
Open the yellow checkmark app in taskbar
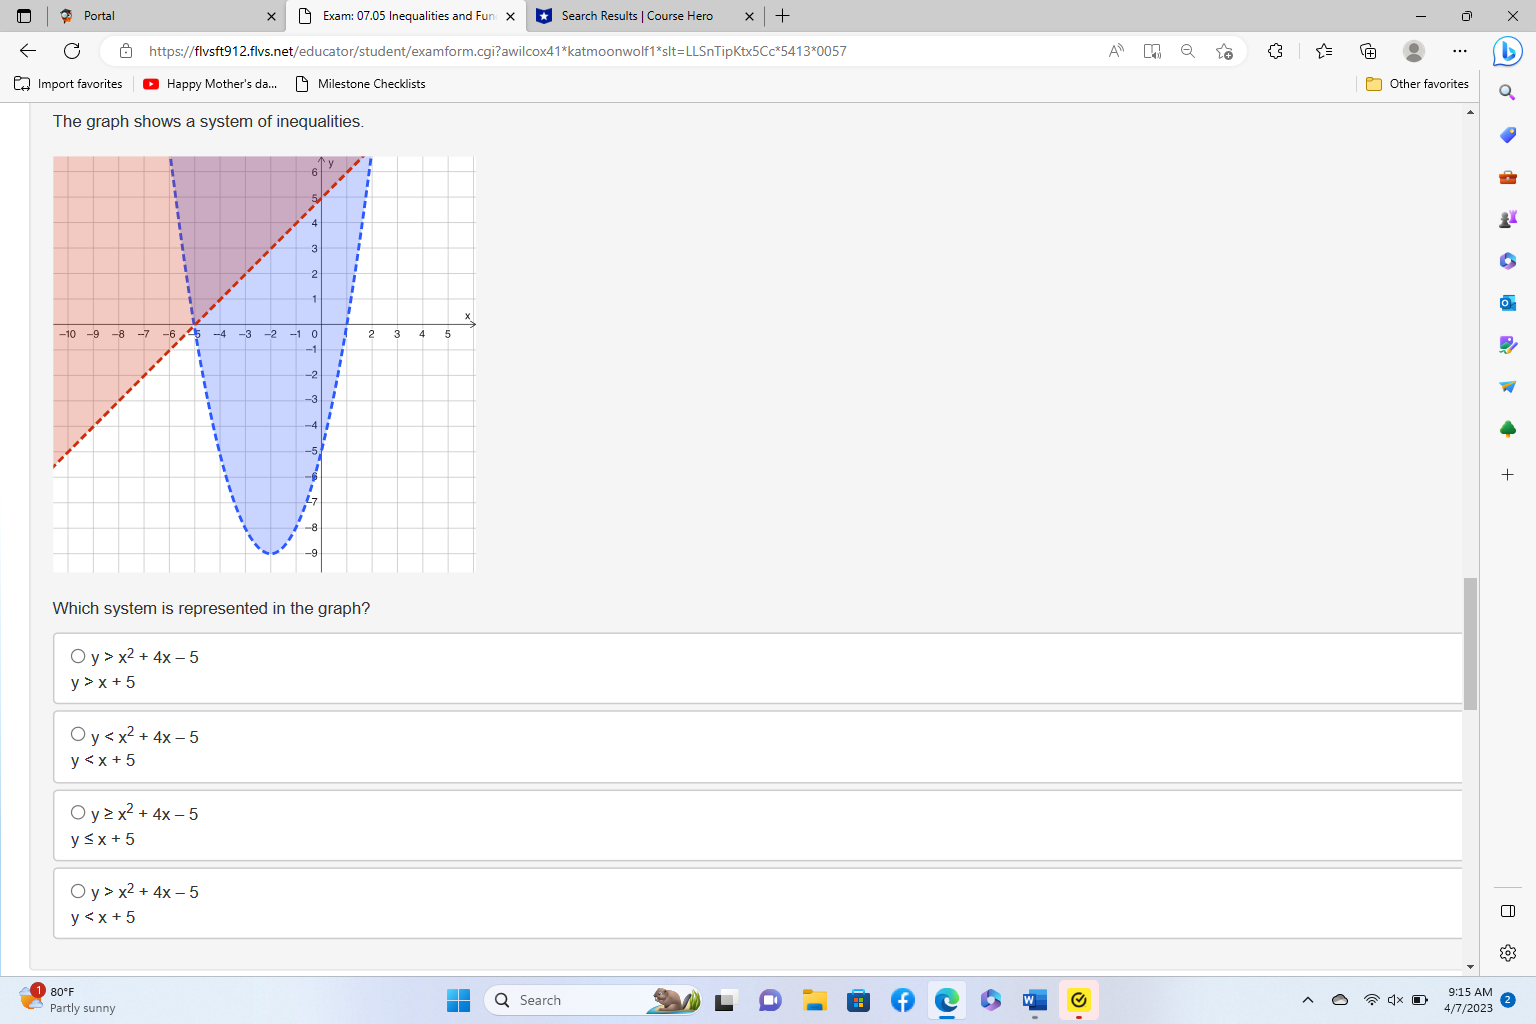click(1078, 1000)
